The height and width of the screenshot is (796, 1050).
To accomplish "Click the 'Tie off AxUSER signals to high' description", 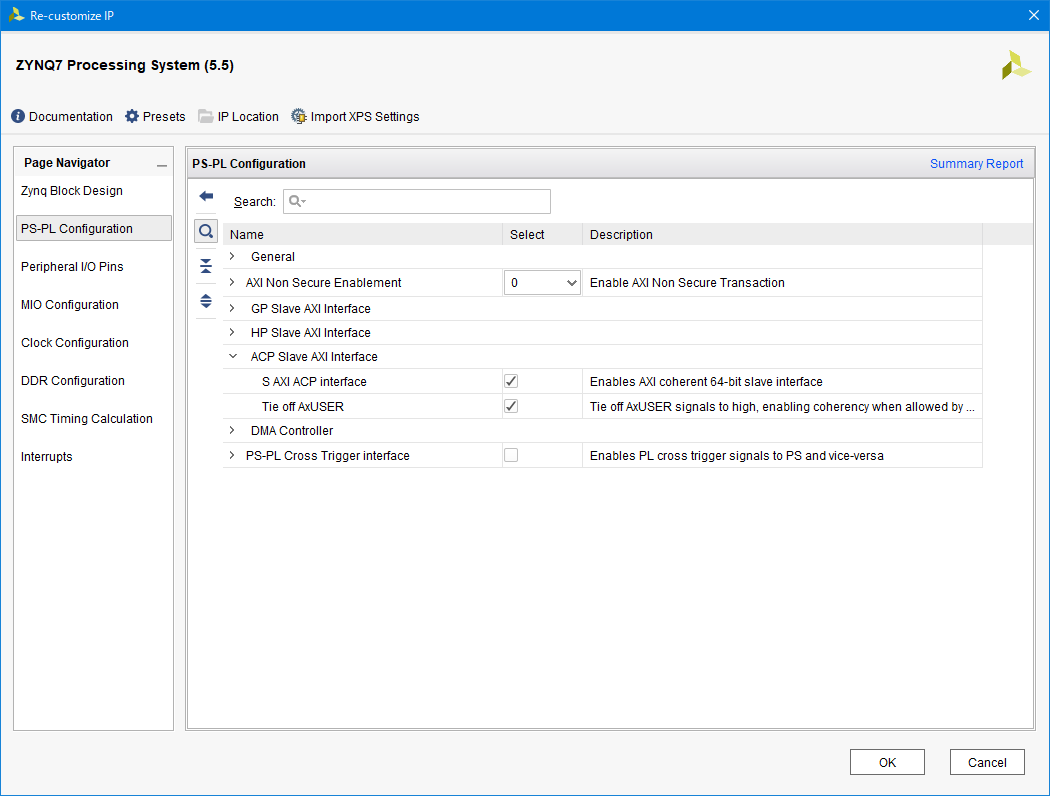I will [x=782, y=406].
